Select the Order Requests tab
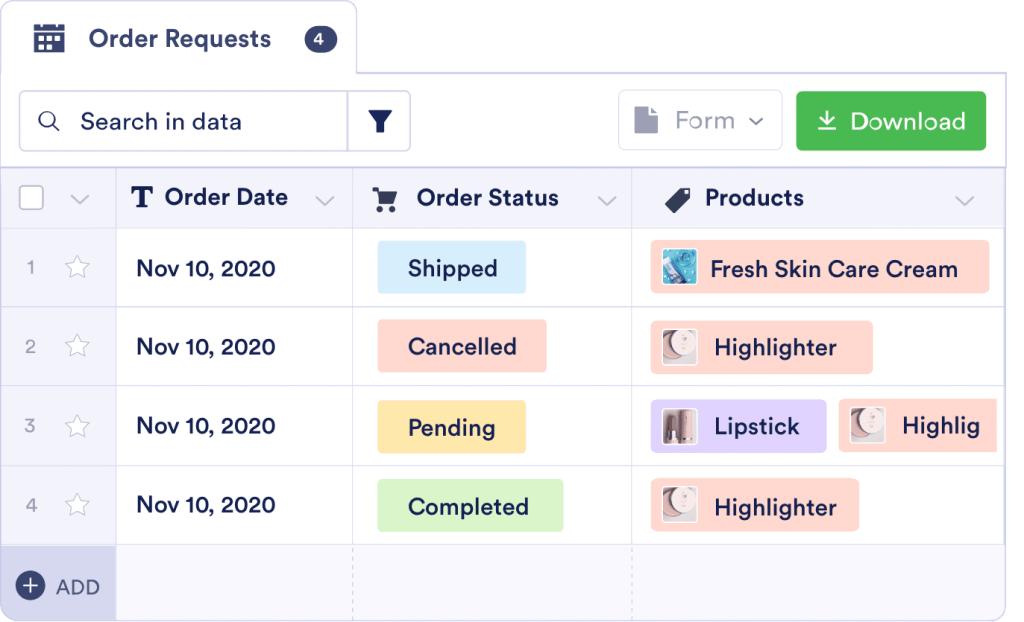Image resolution: width=1024 pixels, height=622 pixels. pos(180,39)
